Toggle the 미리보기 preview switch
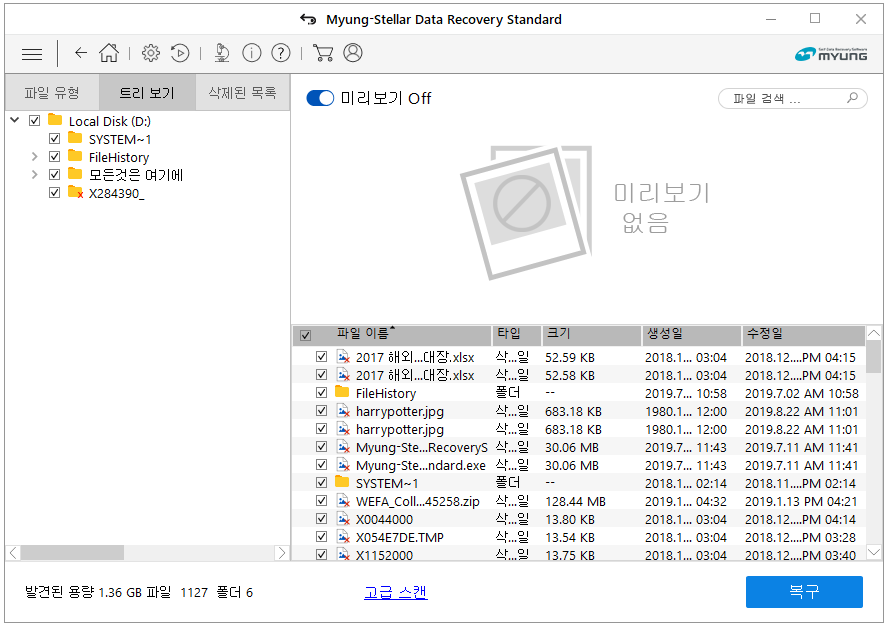Image resolution: width=889 pixels, height=628 pixels. [x=320, y=98]
